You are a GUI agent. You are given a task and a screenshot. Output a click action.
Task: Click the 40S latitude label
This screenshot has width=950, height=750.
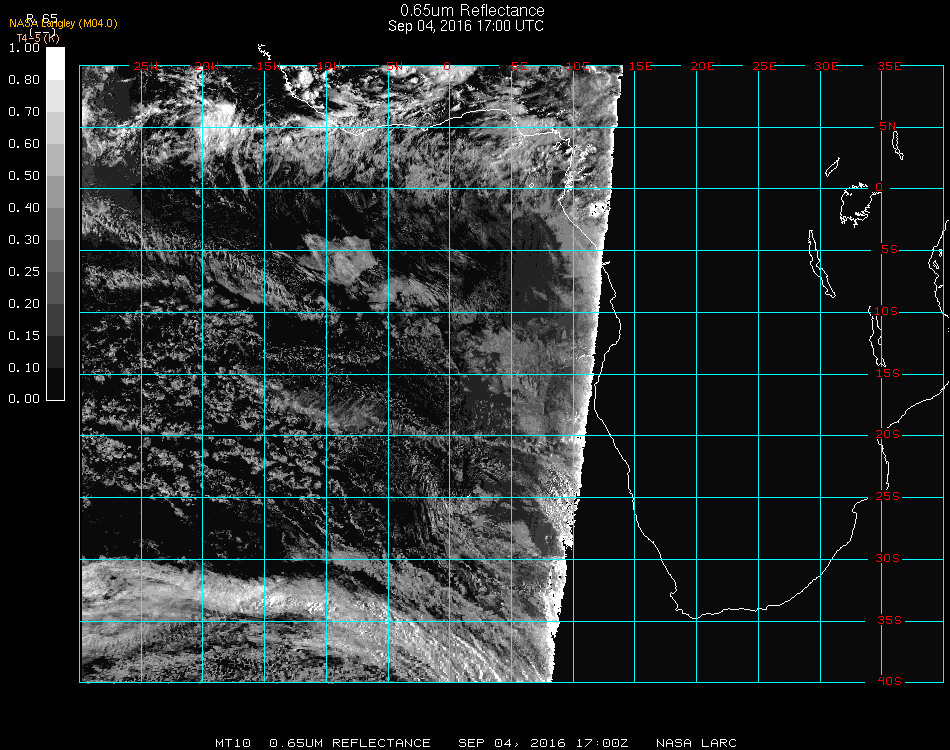pos(889,682)
